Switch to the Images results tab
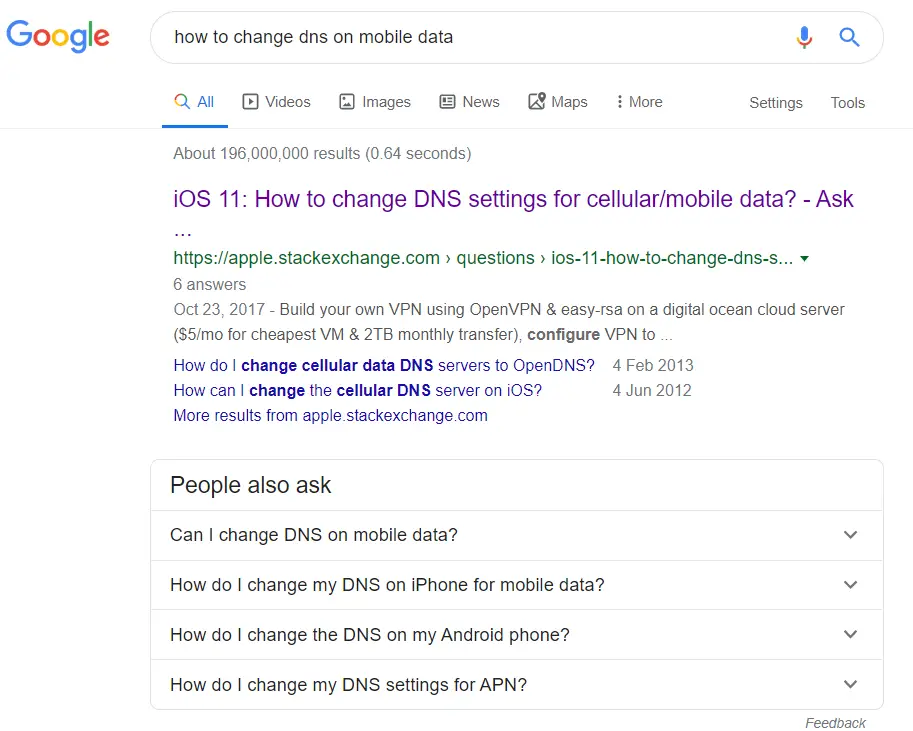Image resolution: width=913 pixels, height=731 pixels. tap(375, 102)
